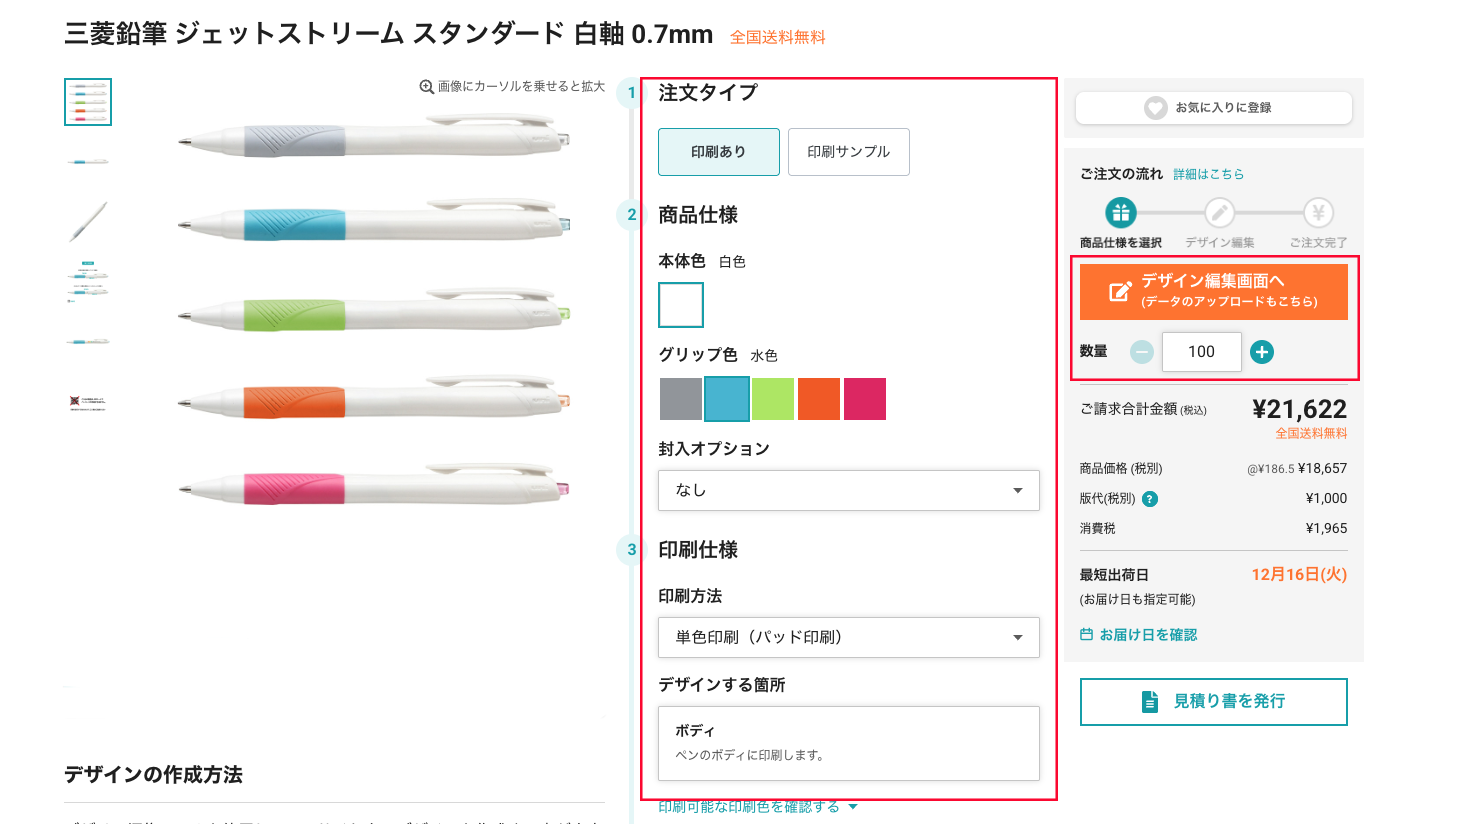Click the gray grip pen in the main image
Image resolution: width=1465 pixels, height=824 pixels.
click(374, 138)
